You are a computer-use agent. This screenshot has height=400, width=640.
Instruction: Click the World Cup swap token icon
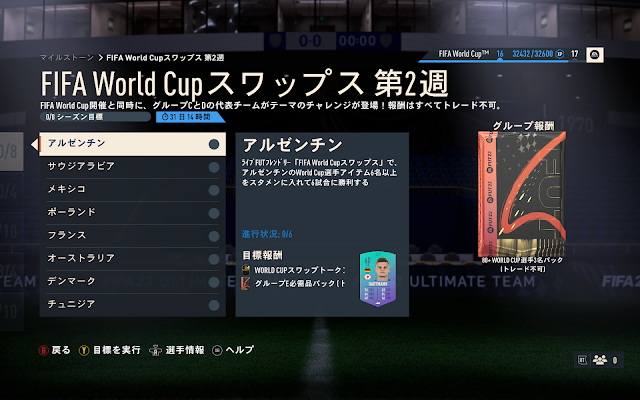(246, 270)
